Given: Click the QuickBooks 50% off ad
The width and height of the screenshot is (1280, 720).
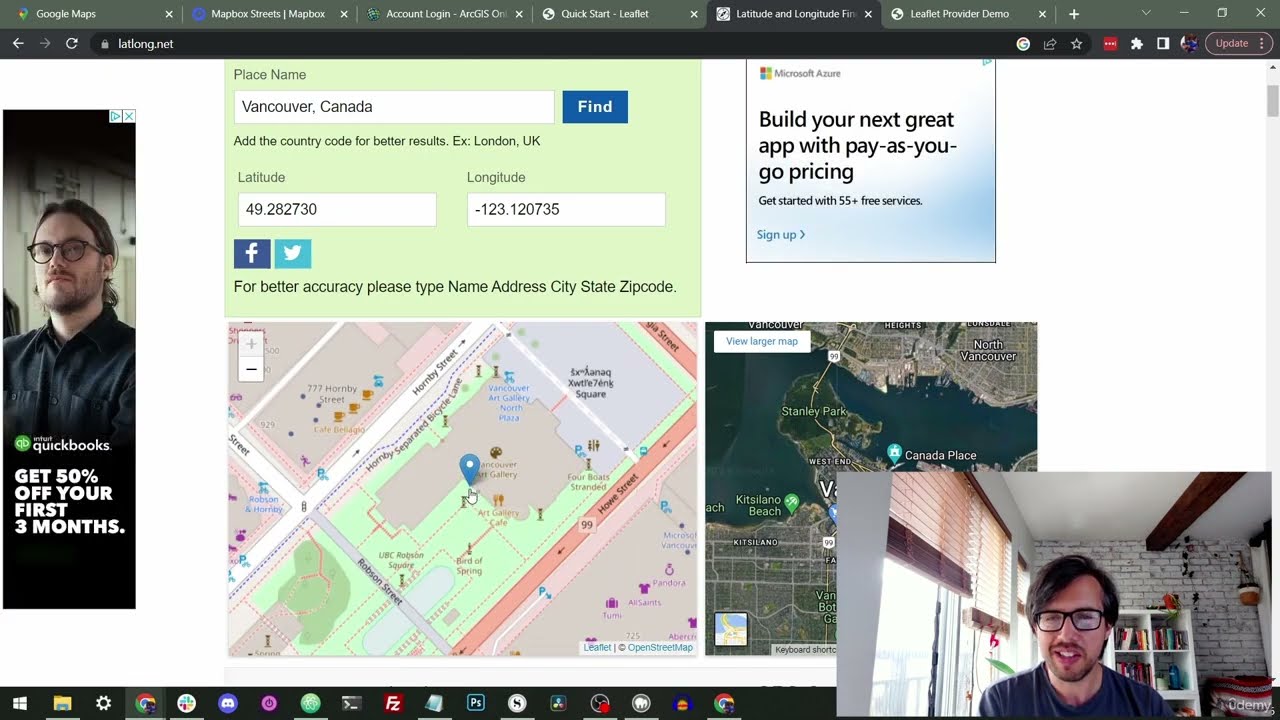Looking at the screenshot, I should point(69,359).
